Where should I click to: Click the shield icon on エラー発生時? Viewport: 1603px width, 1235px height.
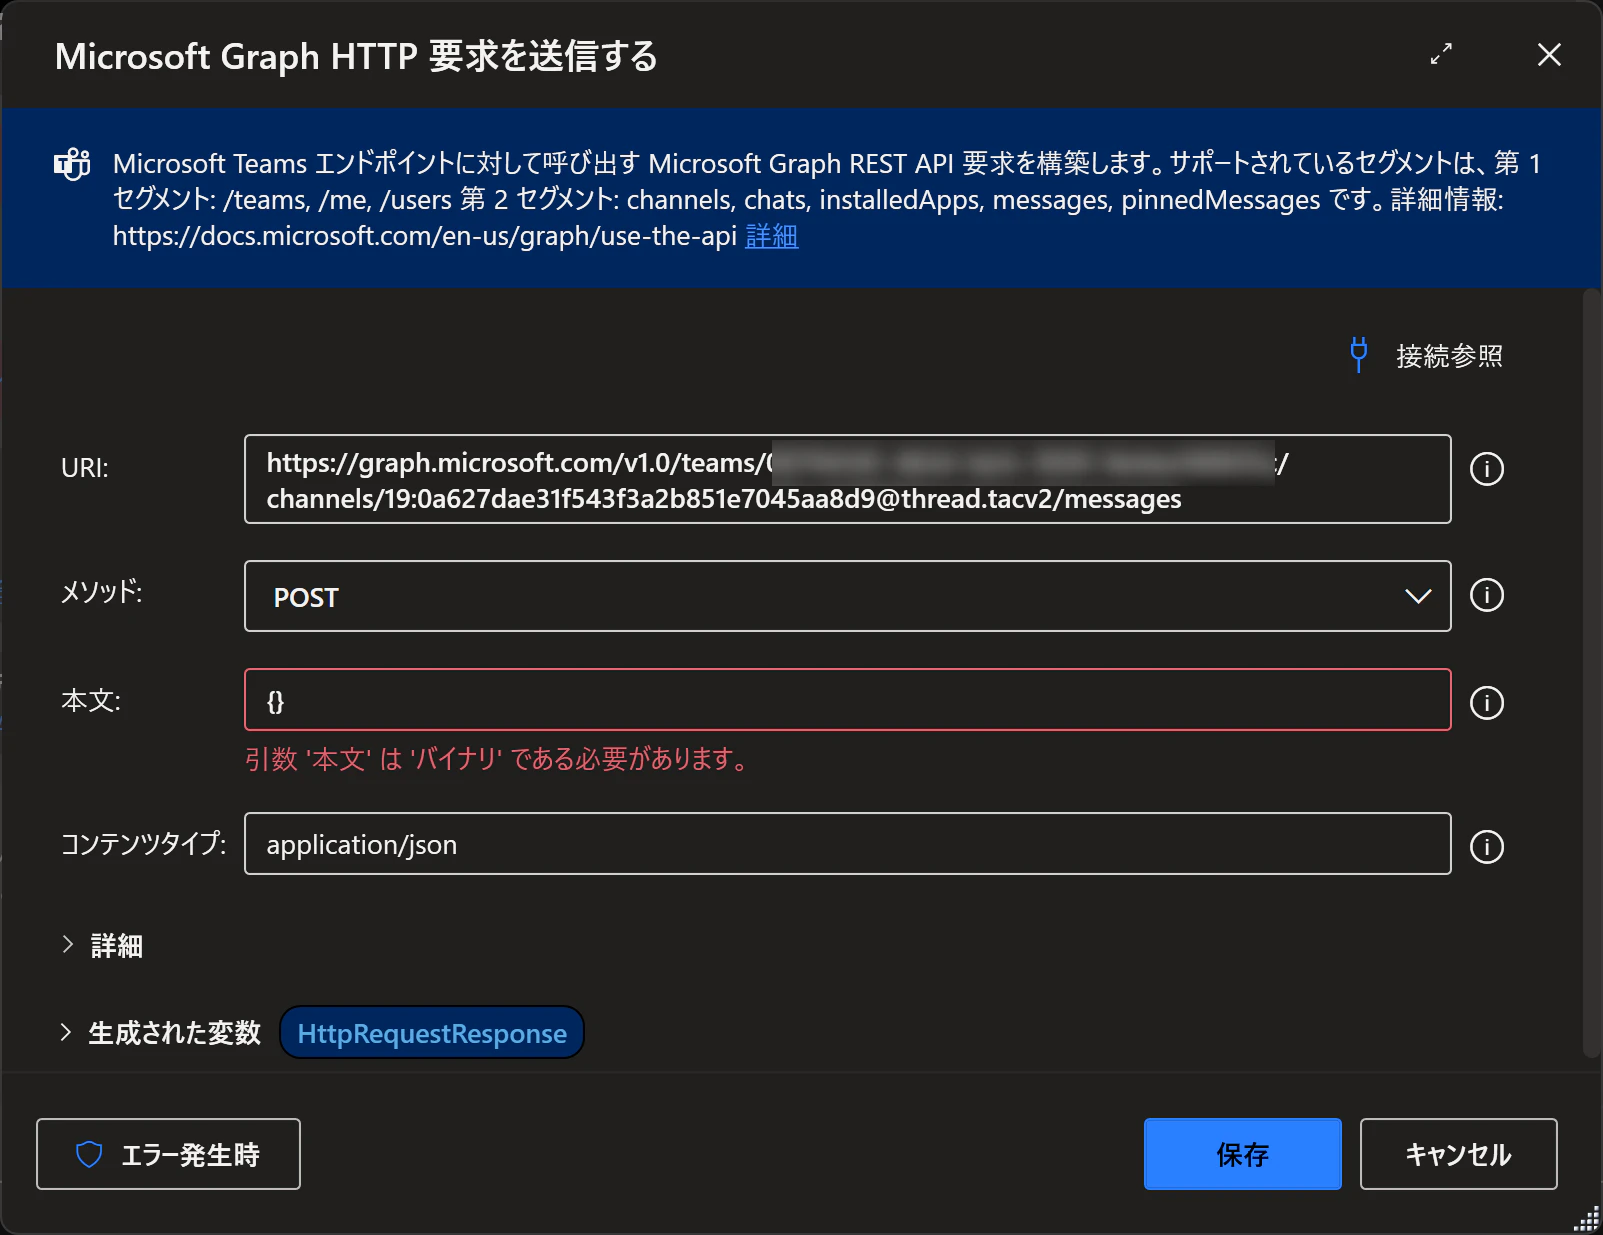tap(89, 1155)
